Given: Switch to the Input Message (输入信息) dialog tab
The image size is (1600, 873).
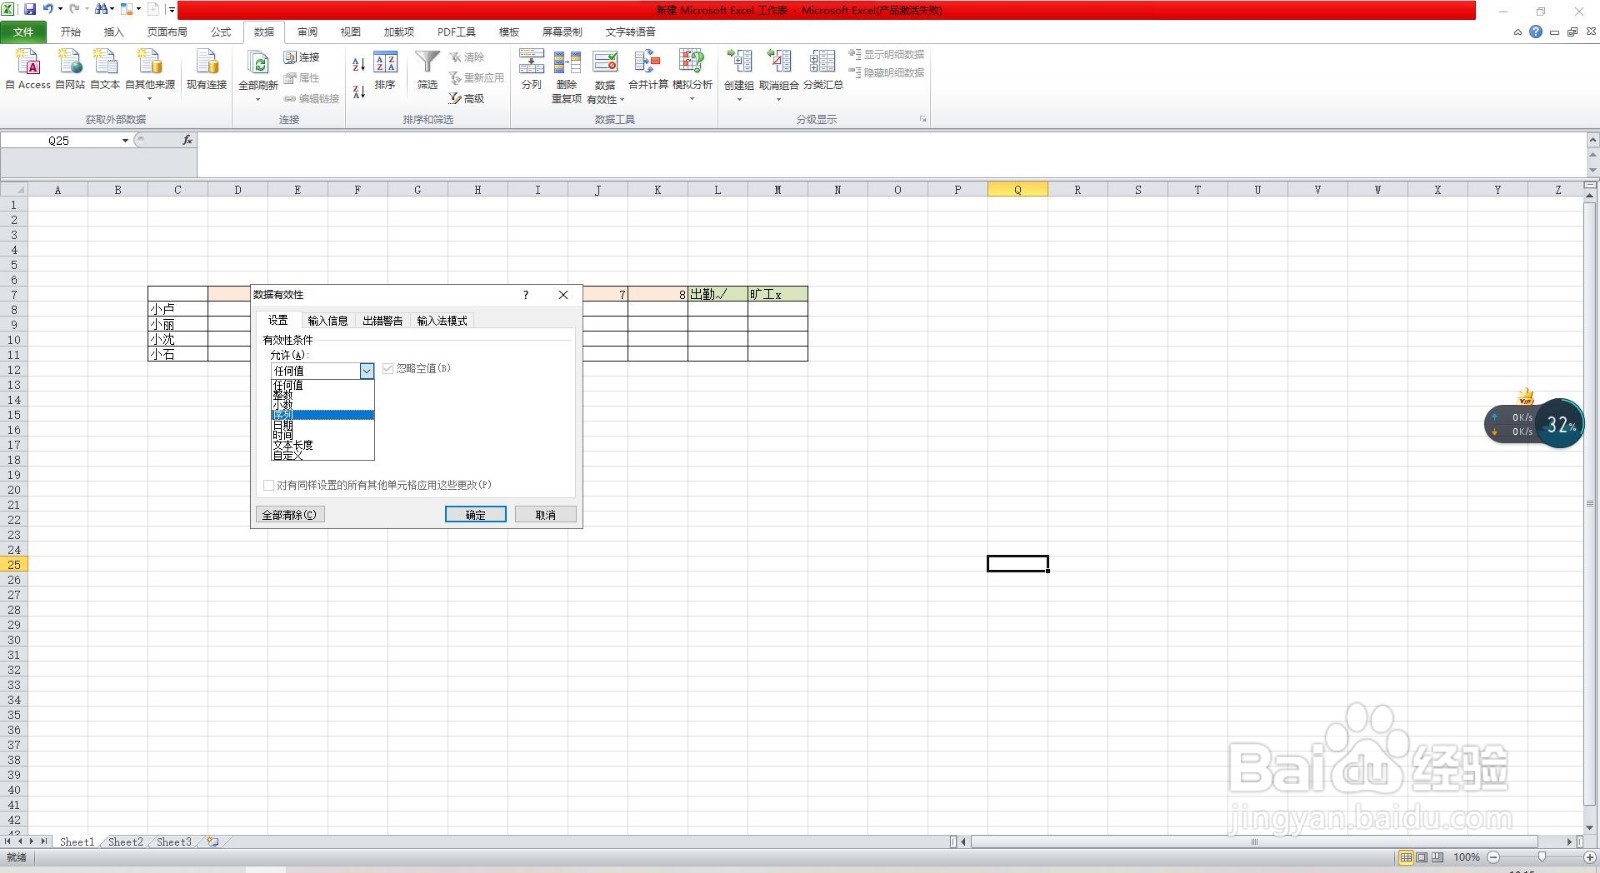Looking at the screenshot, I should [x=327, y=320].
